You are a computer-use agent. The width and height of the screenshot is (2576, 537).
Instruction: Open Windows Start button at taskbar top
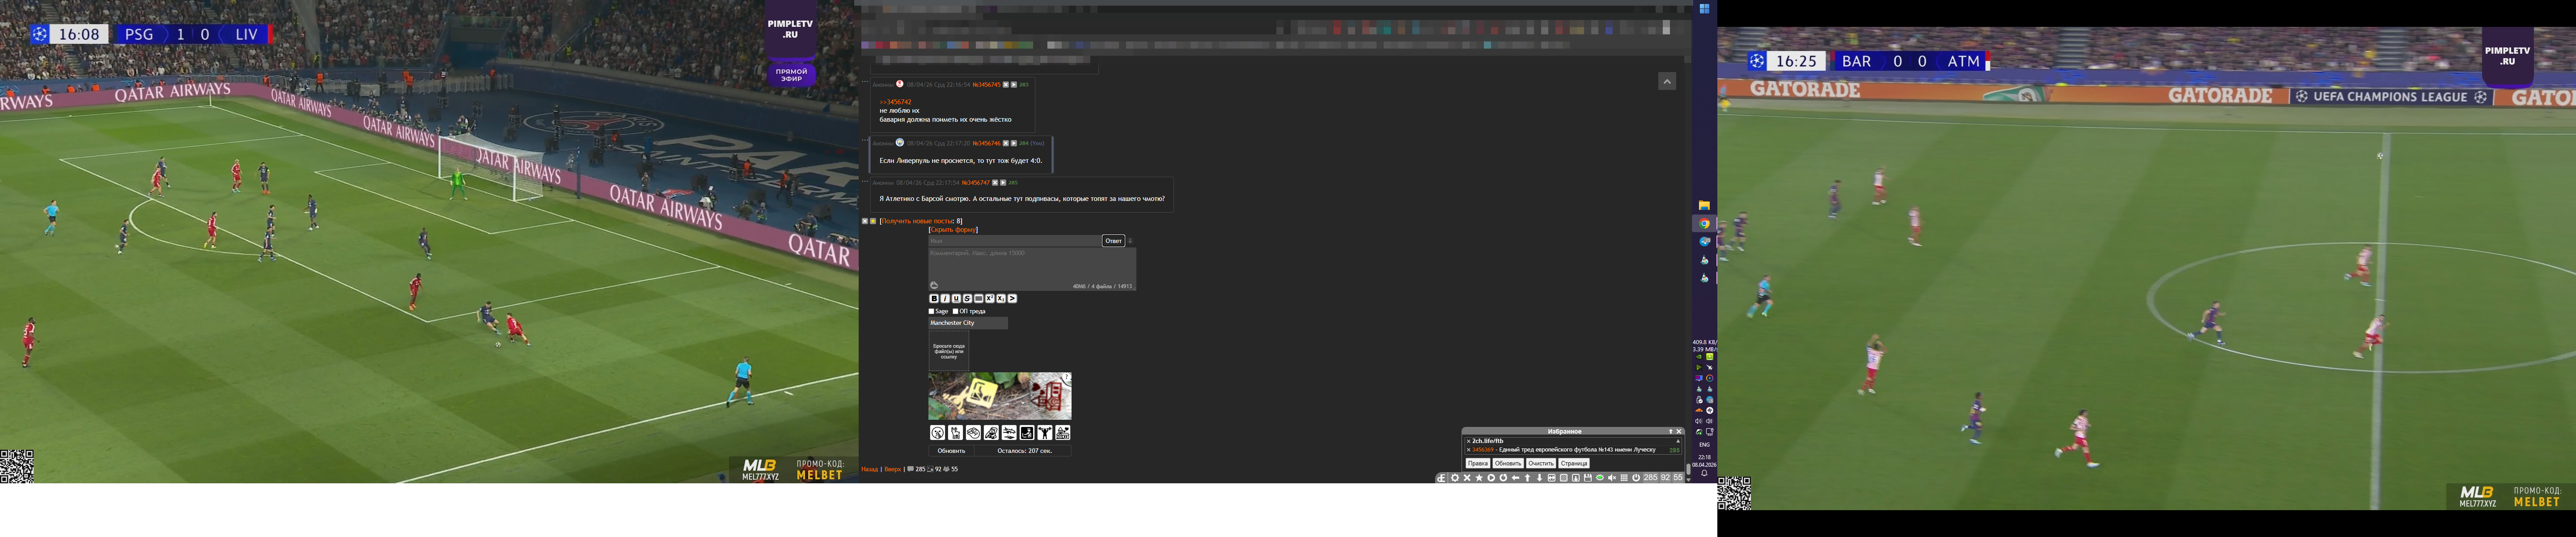(x=1704, y=9)
